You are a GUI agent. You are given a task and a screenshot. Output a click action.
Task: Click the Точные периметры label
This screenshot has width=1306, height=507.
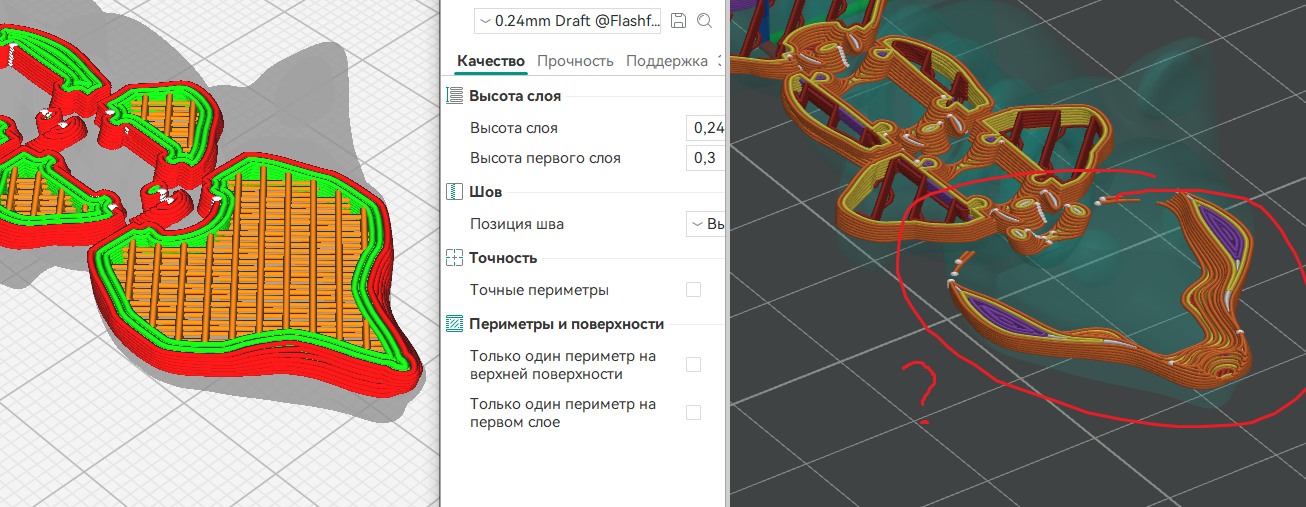click(539, 290)
